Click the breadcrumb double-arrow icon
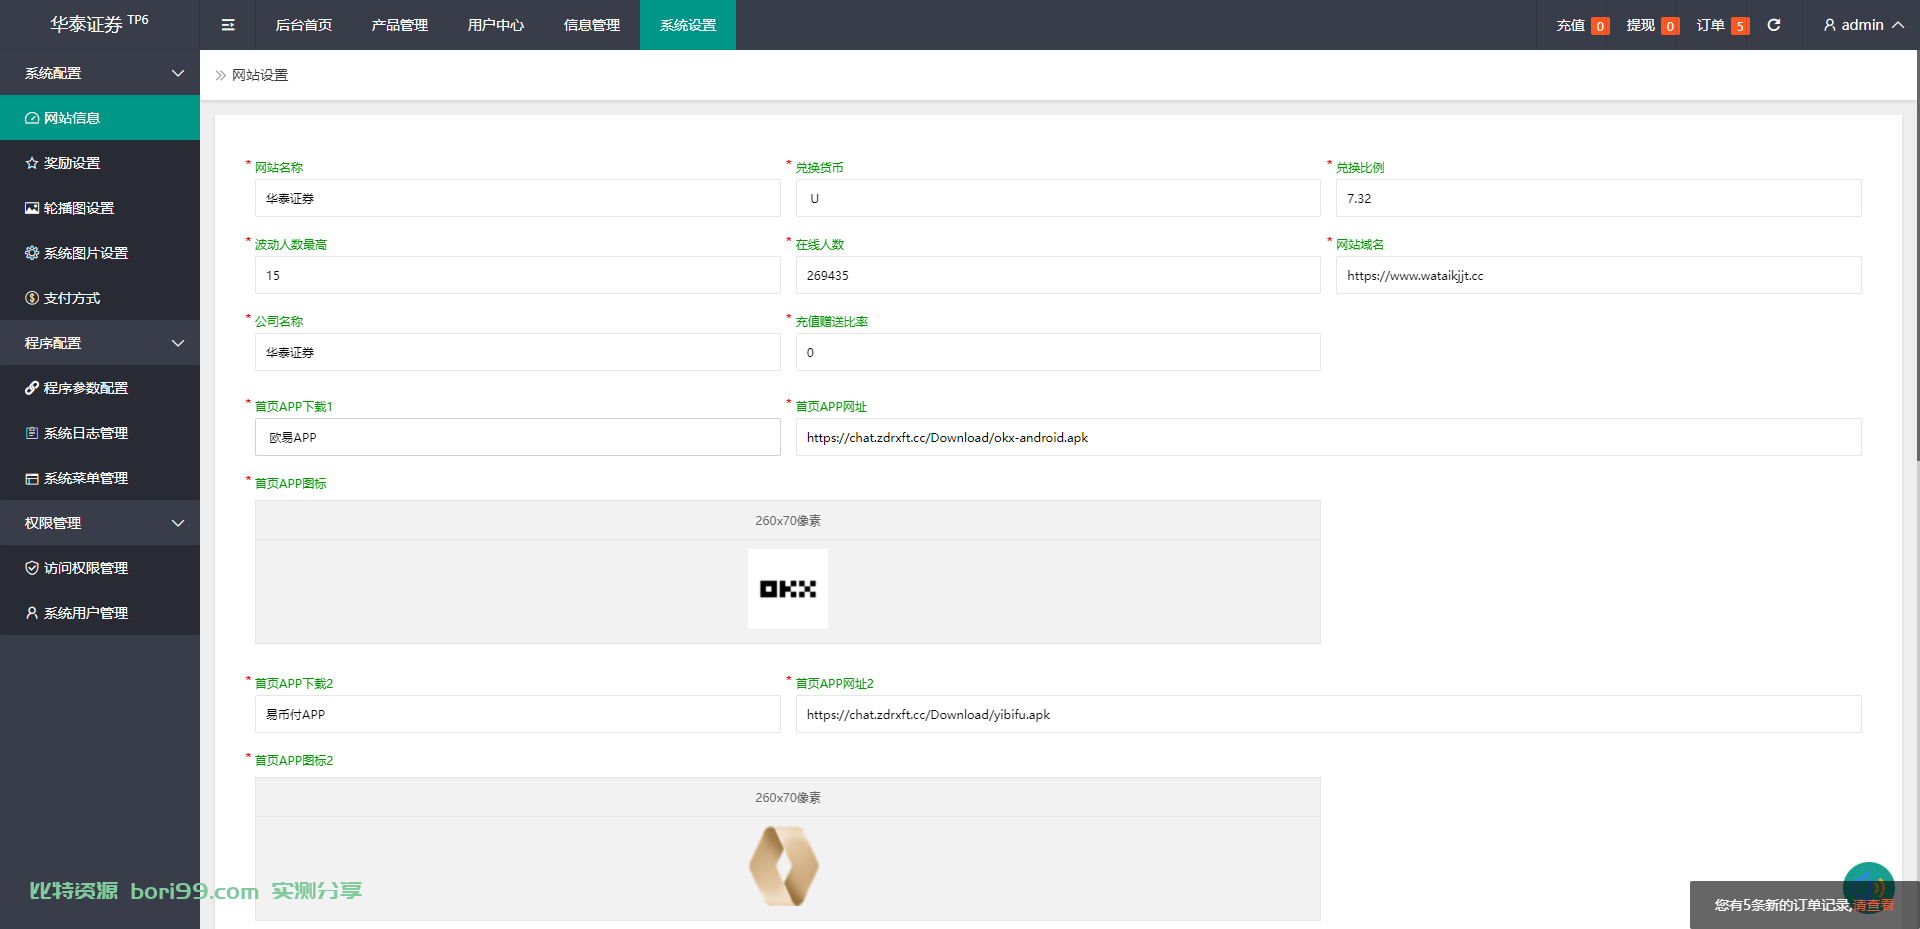Screen dimensions: 1920x929 point(221,75)
